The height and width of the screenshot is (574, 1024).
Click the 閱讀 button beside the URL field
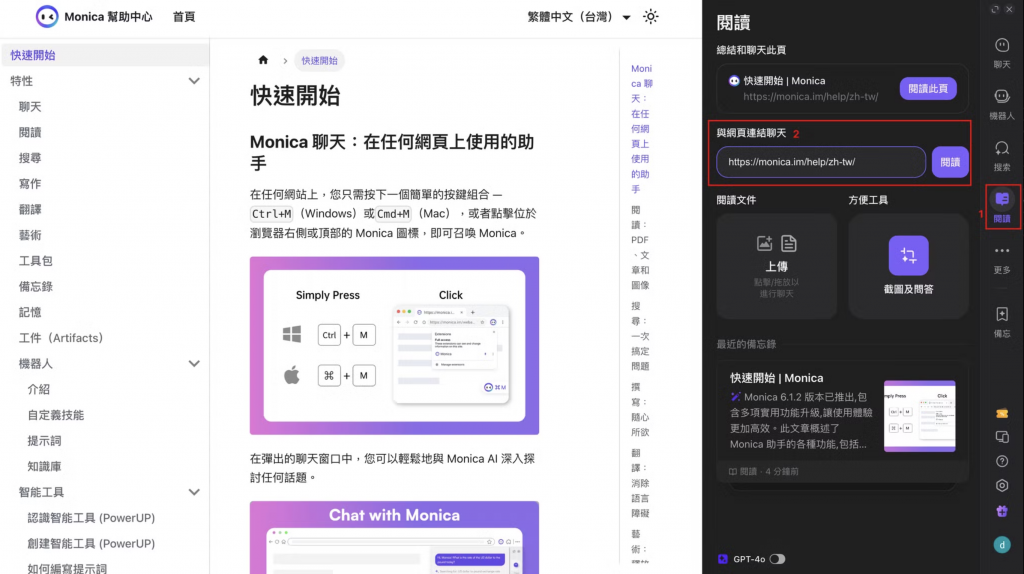950,162
